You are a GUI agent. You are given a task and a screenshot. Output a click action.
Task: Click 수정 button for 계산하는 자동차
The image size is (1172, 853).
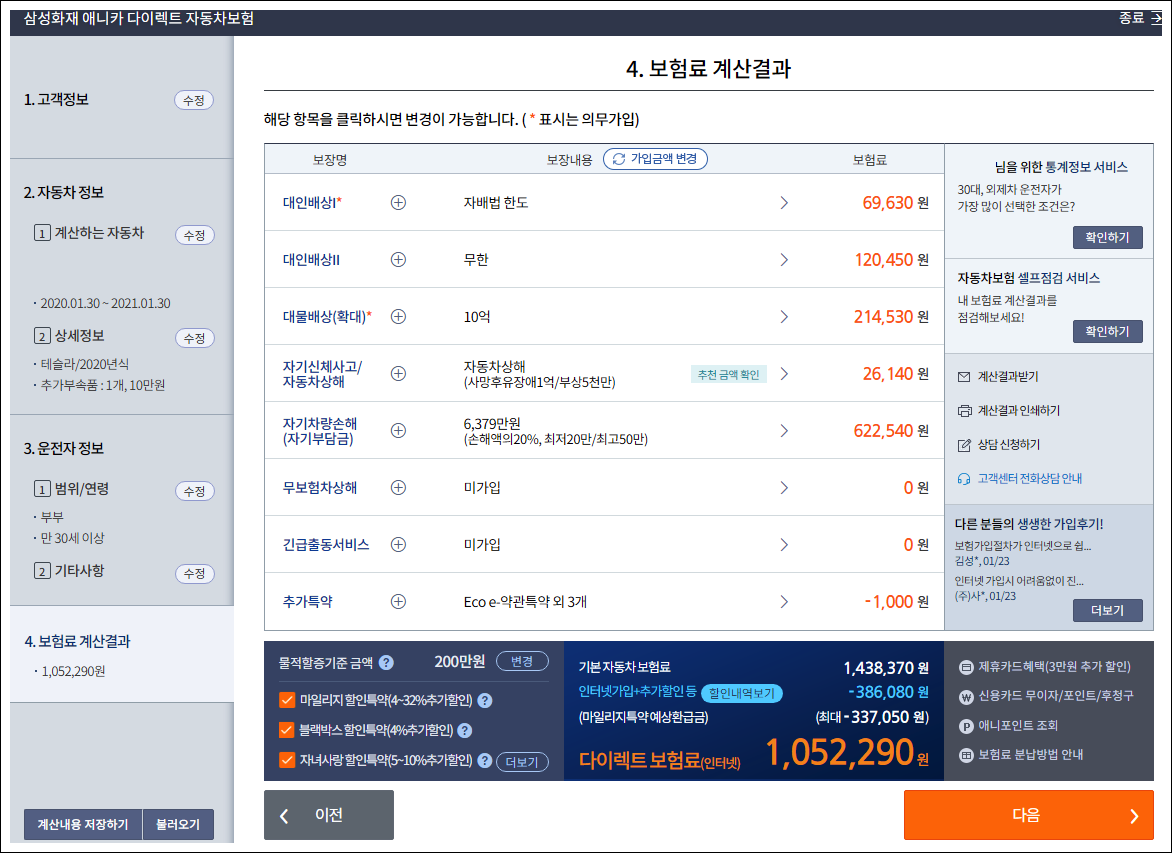[x=194, y=235]
